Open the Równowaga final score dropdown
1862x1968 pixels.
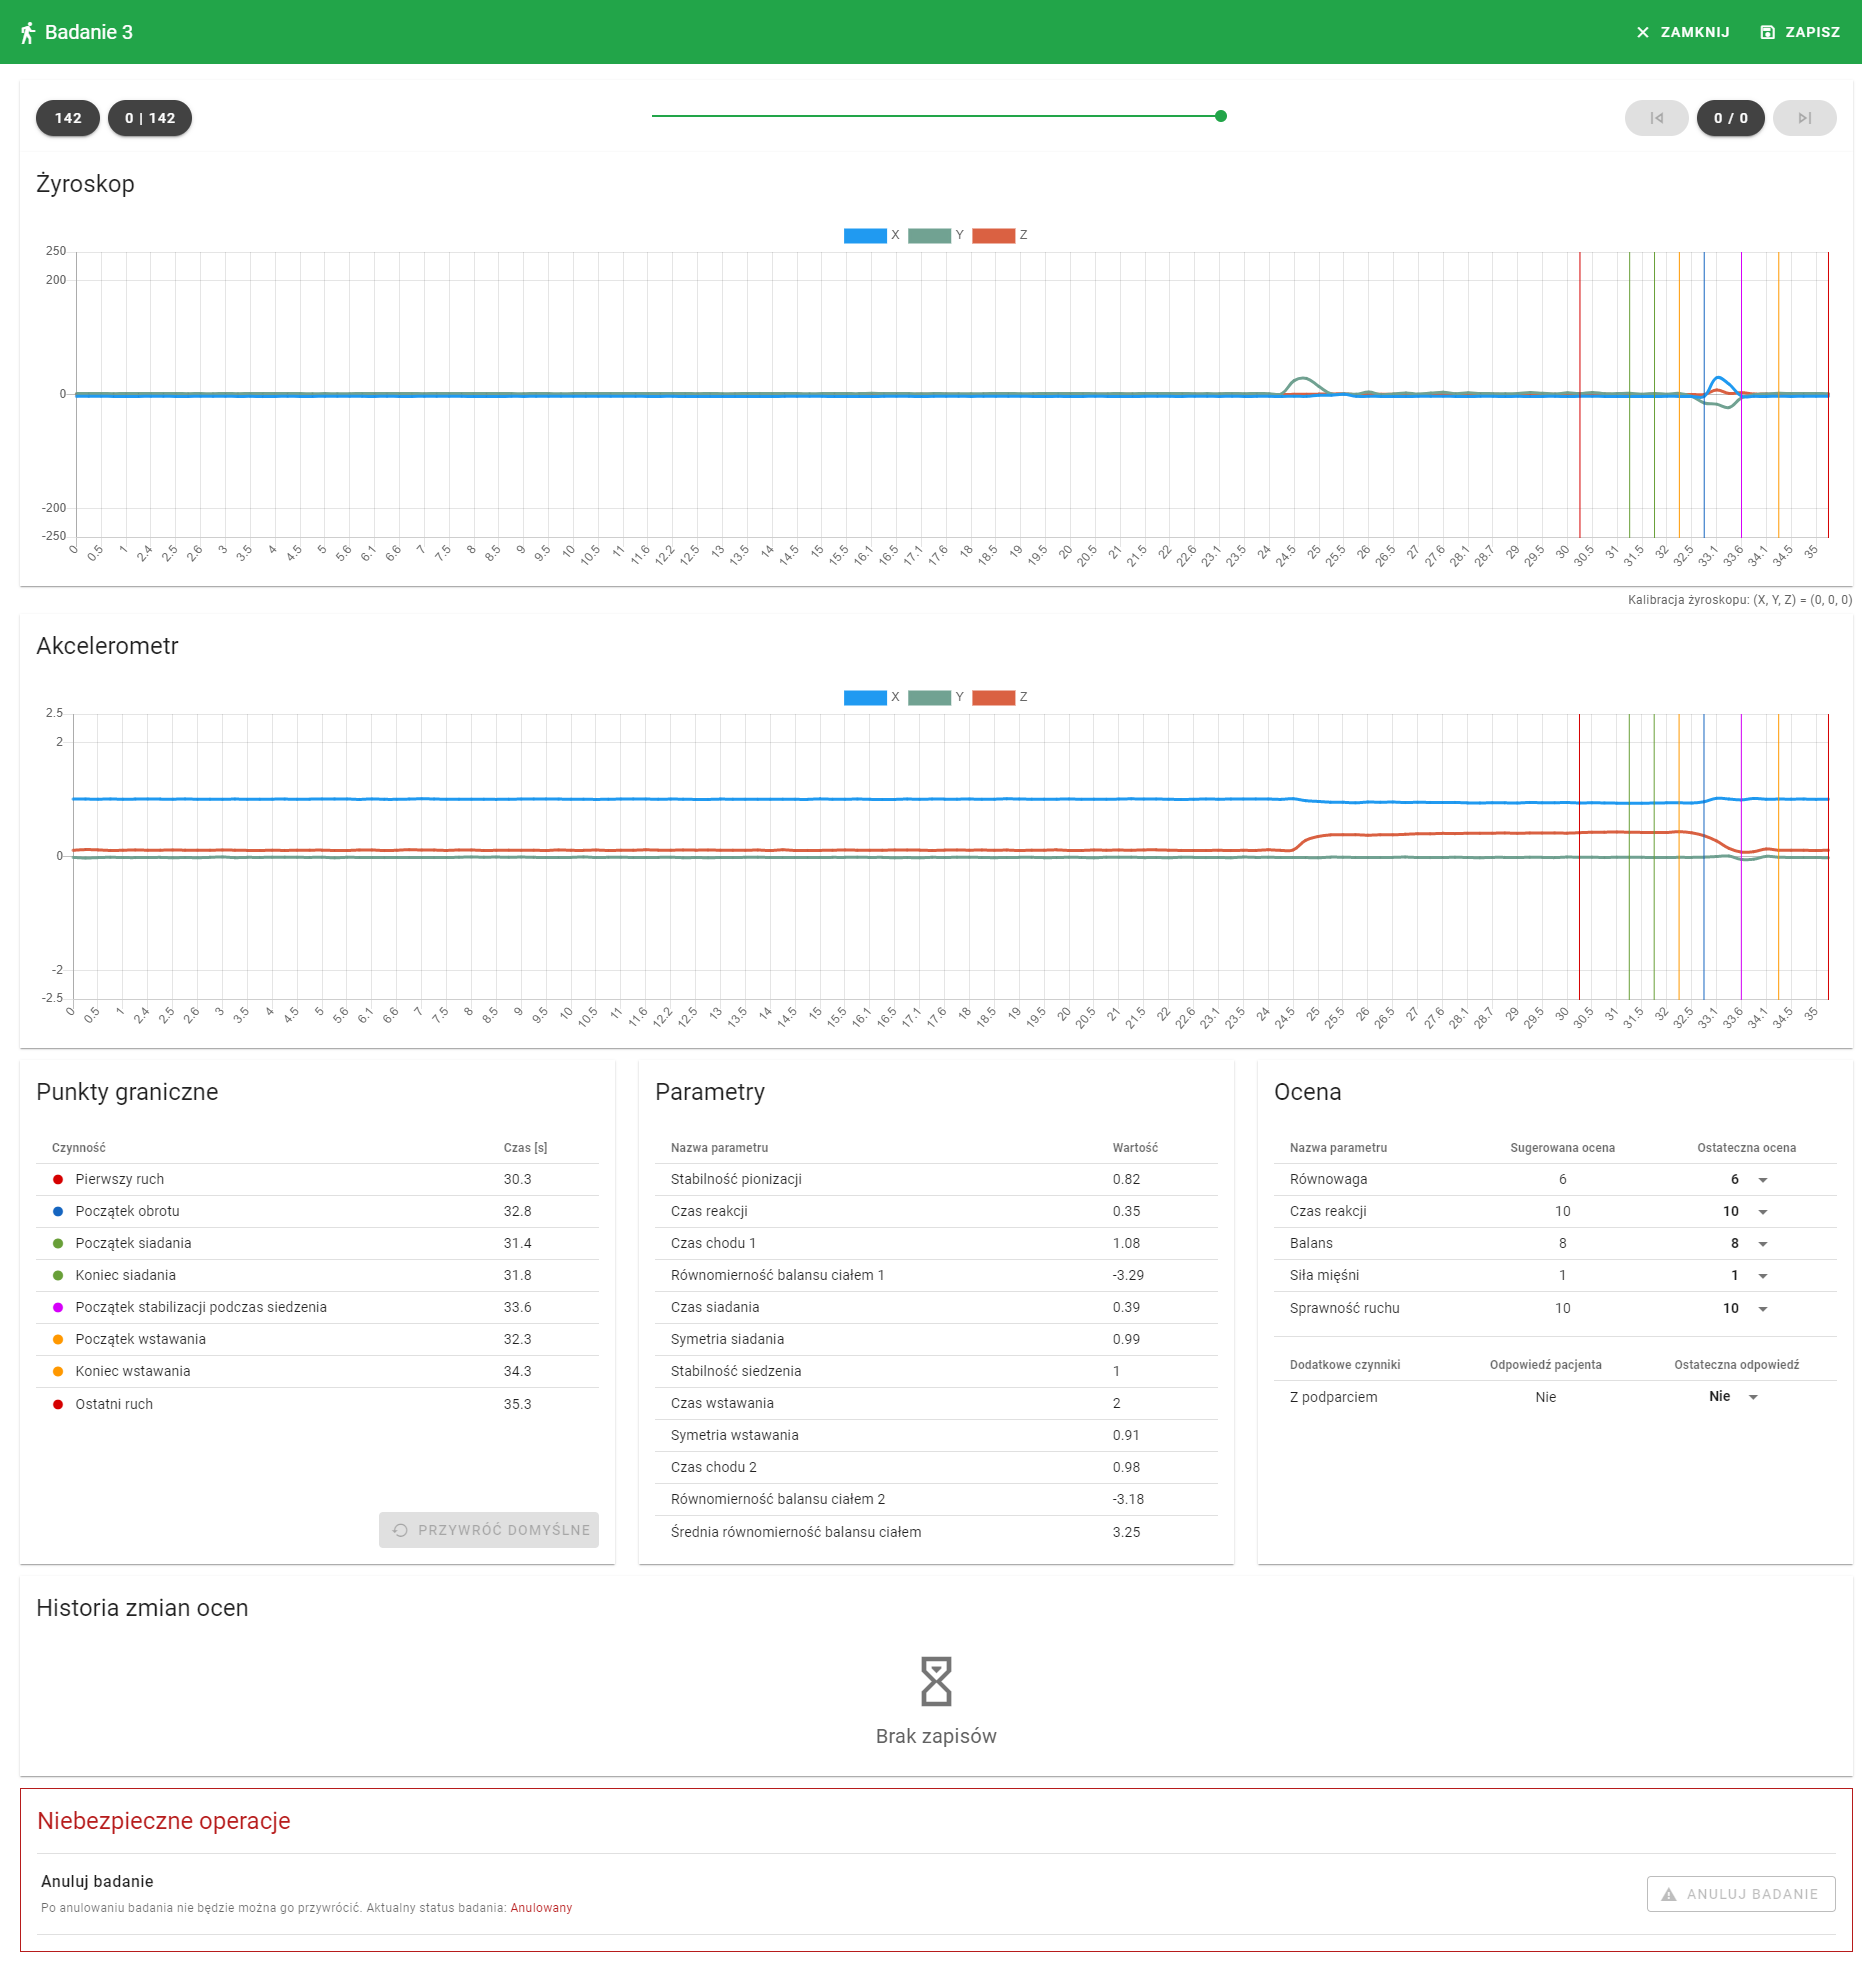[x=1762, y=1180]
